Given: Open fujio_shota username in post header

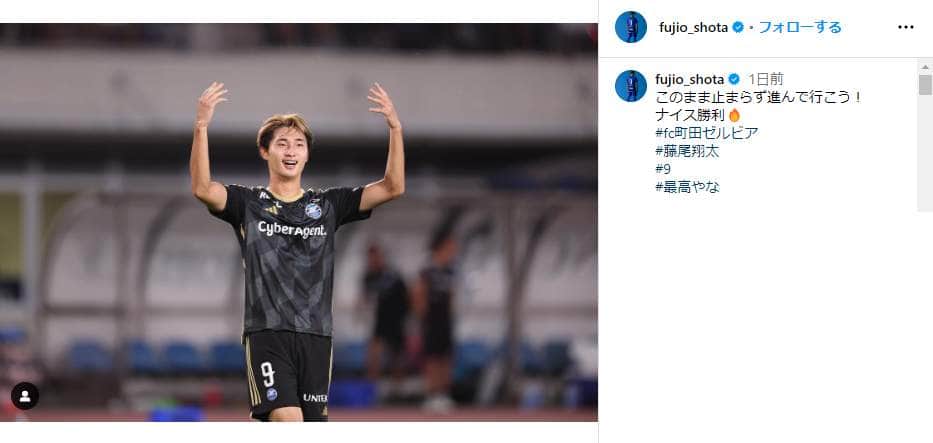Looking at the screenshot, I should click(x=694, y=27).
